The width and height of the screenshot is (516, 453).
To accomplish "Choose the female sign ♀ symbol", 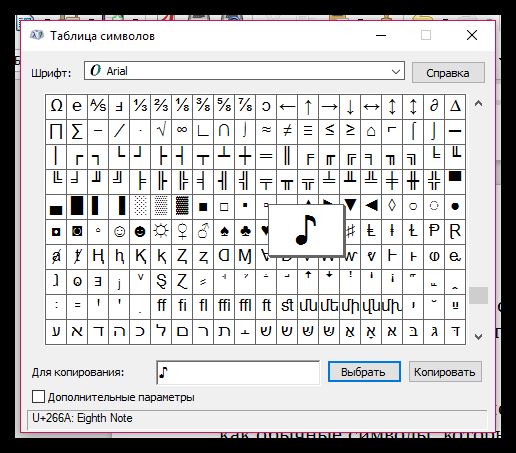I will pyautogui.click(x=182, y=231).
